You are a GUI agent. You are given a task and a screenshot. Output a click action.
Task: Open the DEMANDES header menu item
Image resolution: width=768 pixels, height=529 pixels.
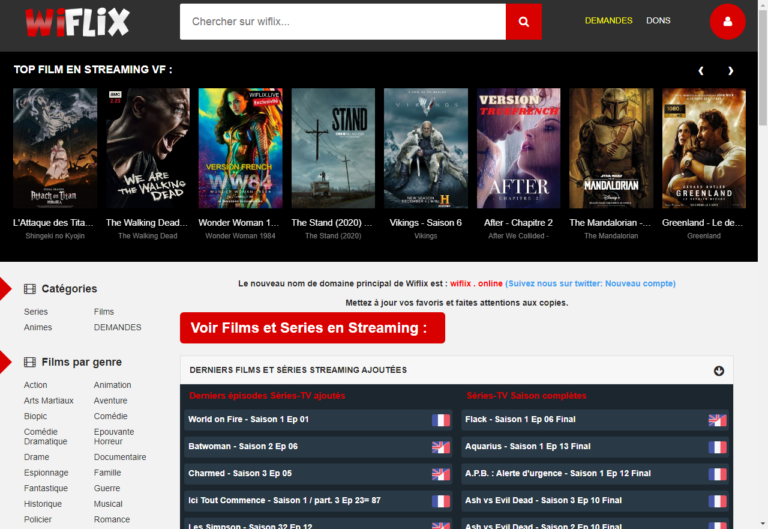(x=608, y=21)
